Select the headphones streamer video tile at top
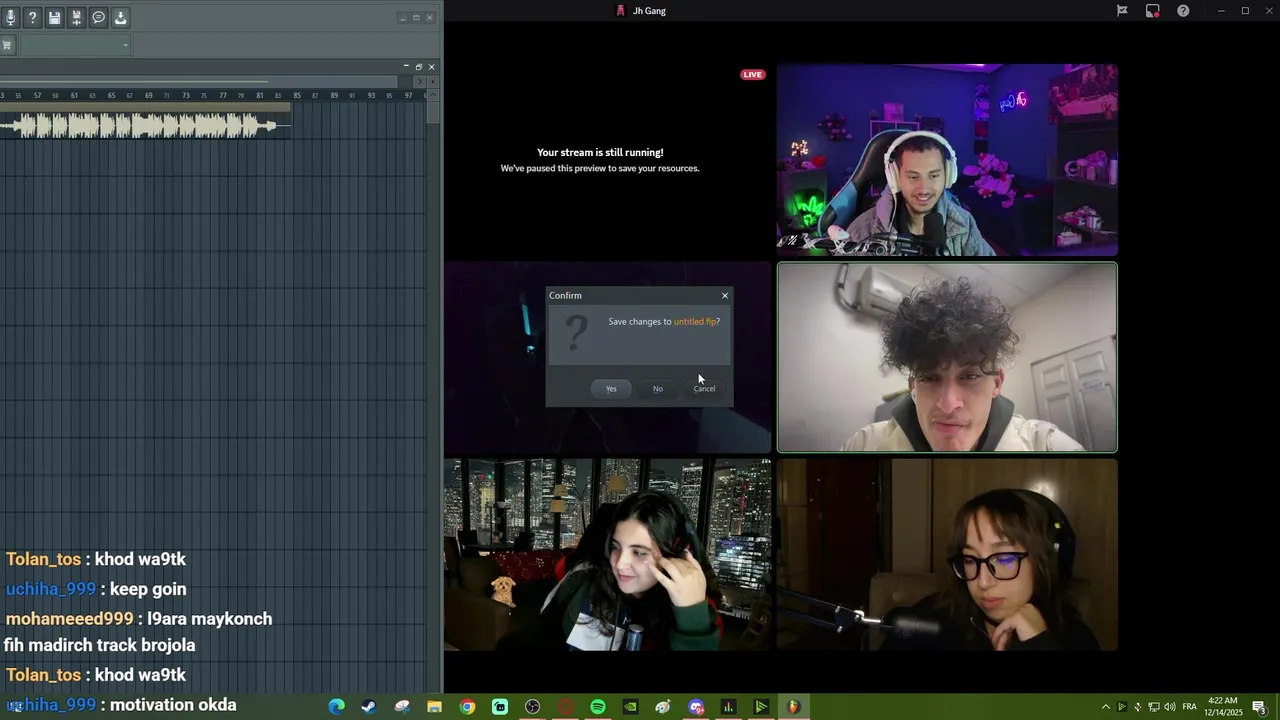 947,160
